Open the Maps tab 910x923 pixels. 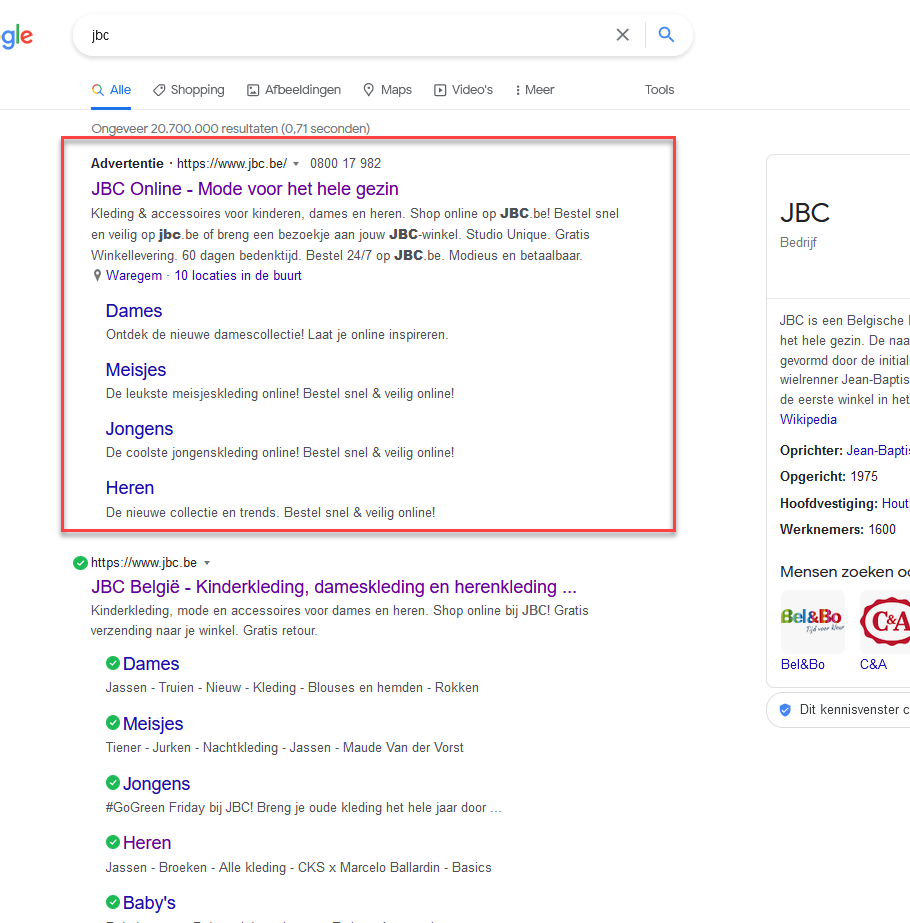click(x=387, y=89)
